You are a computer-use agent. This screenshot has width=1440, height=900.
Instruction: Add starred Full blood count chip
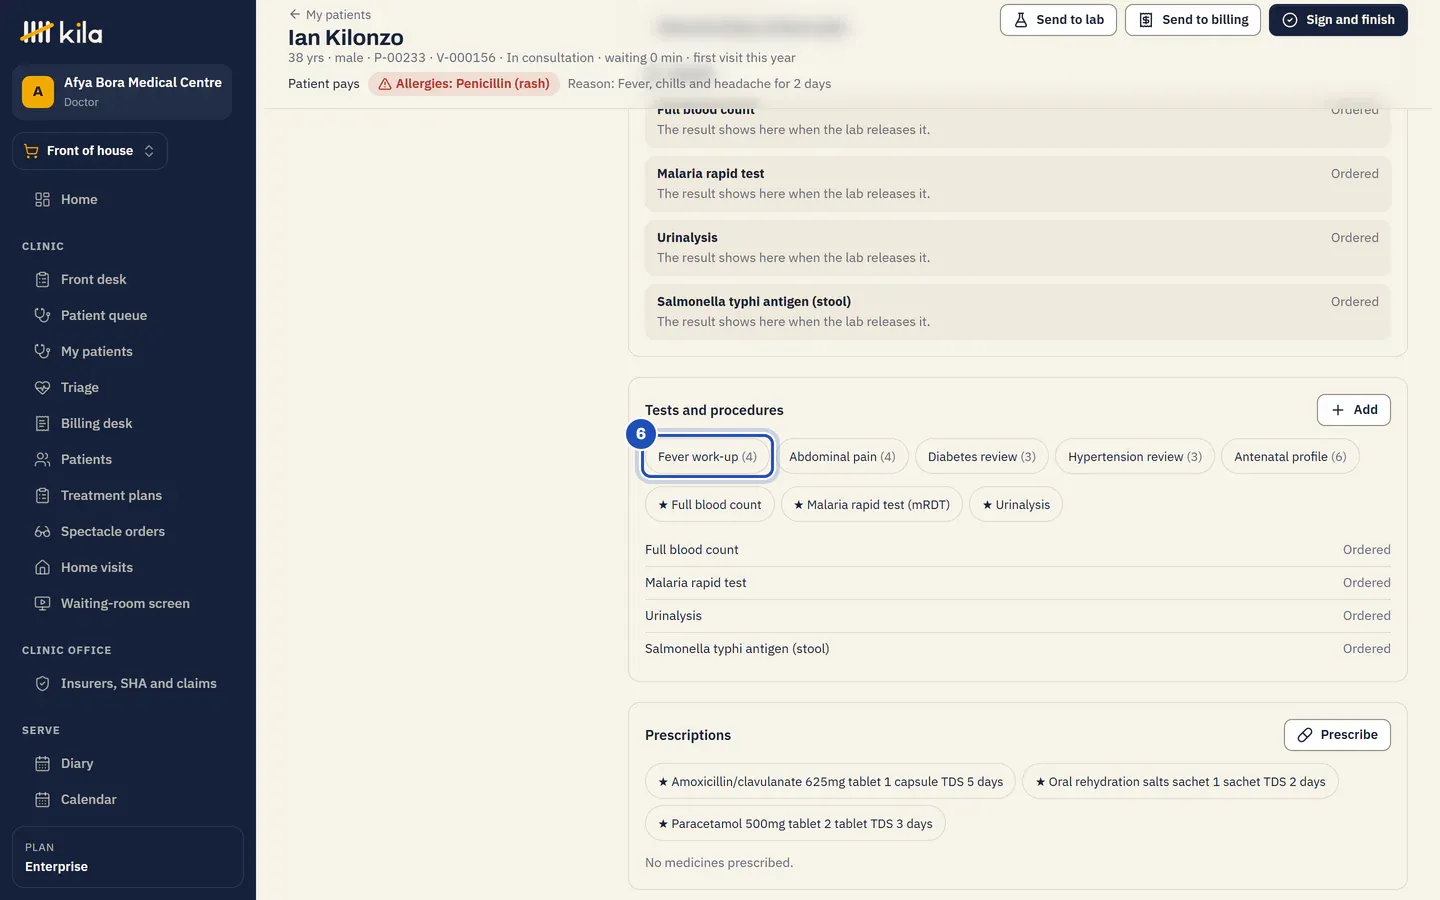pos(710,505)
